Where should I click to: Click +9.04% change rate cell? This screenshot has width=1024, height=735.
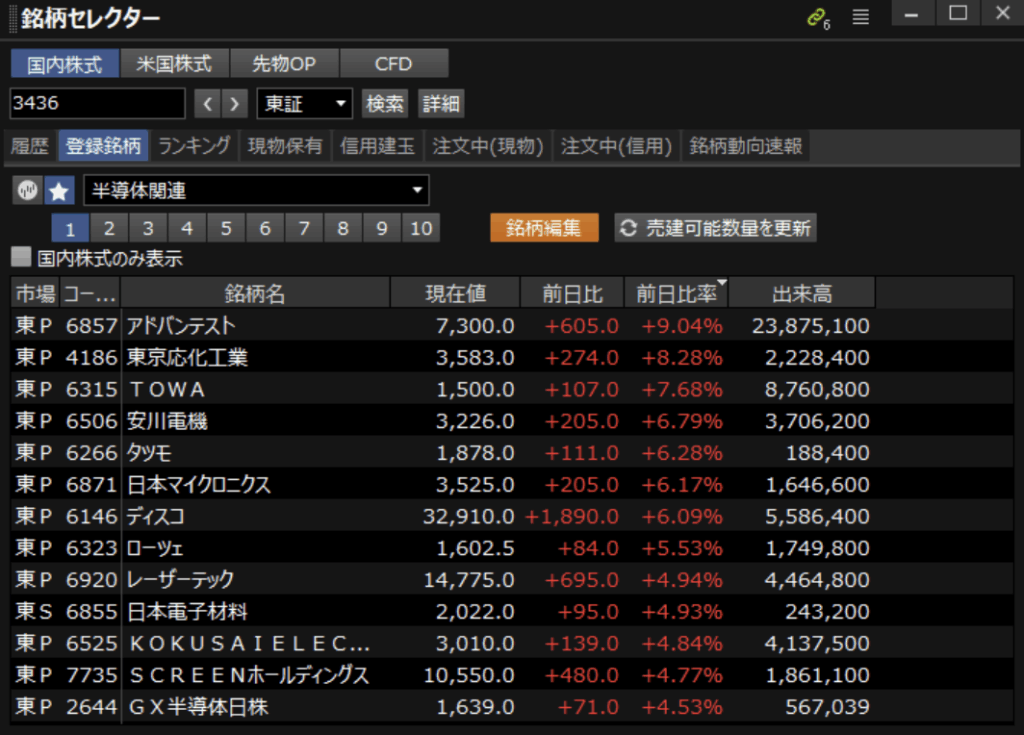coord(682,325)
